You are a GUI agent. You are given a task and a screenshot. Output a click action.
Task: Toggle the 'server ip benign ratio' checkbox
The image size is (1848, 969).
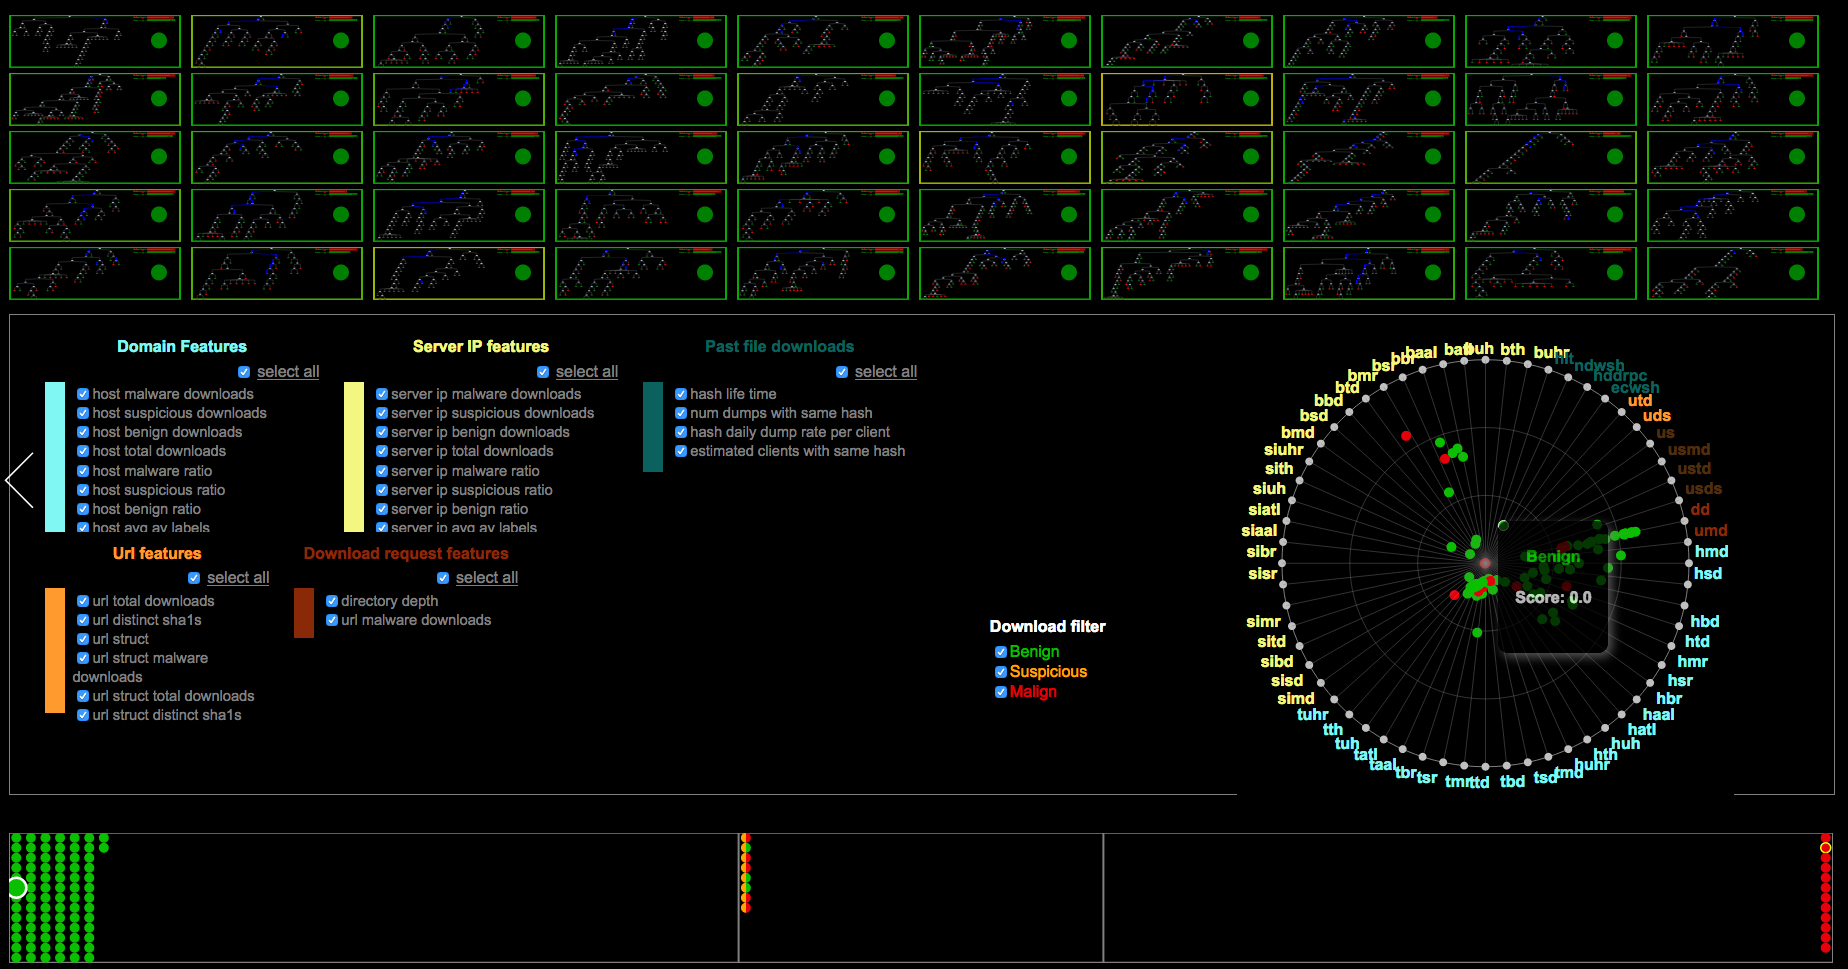coord(382,509)
